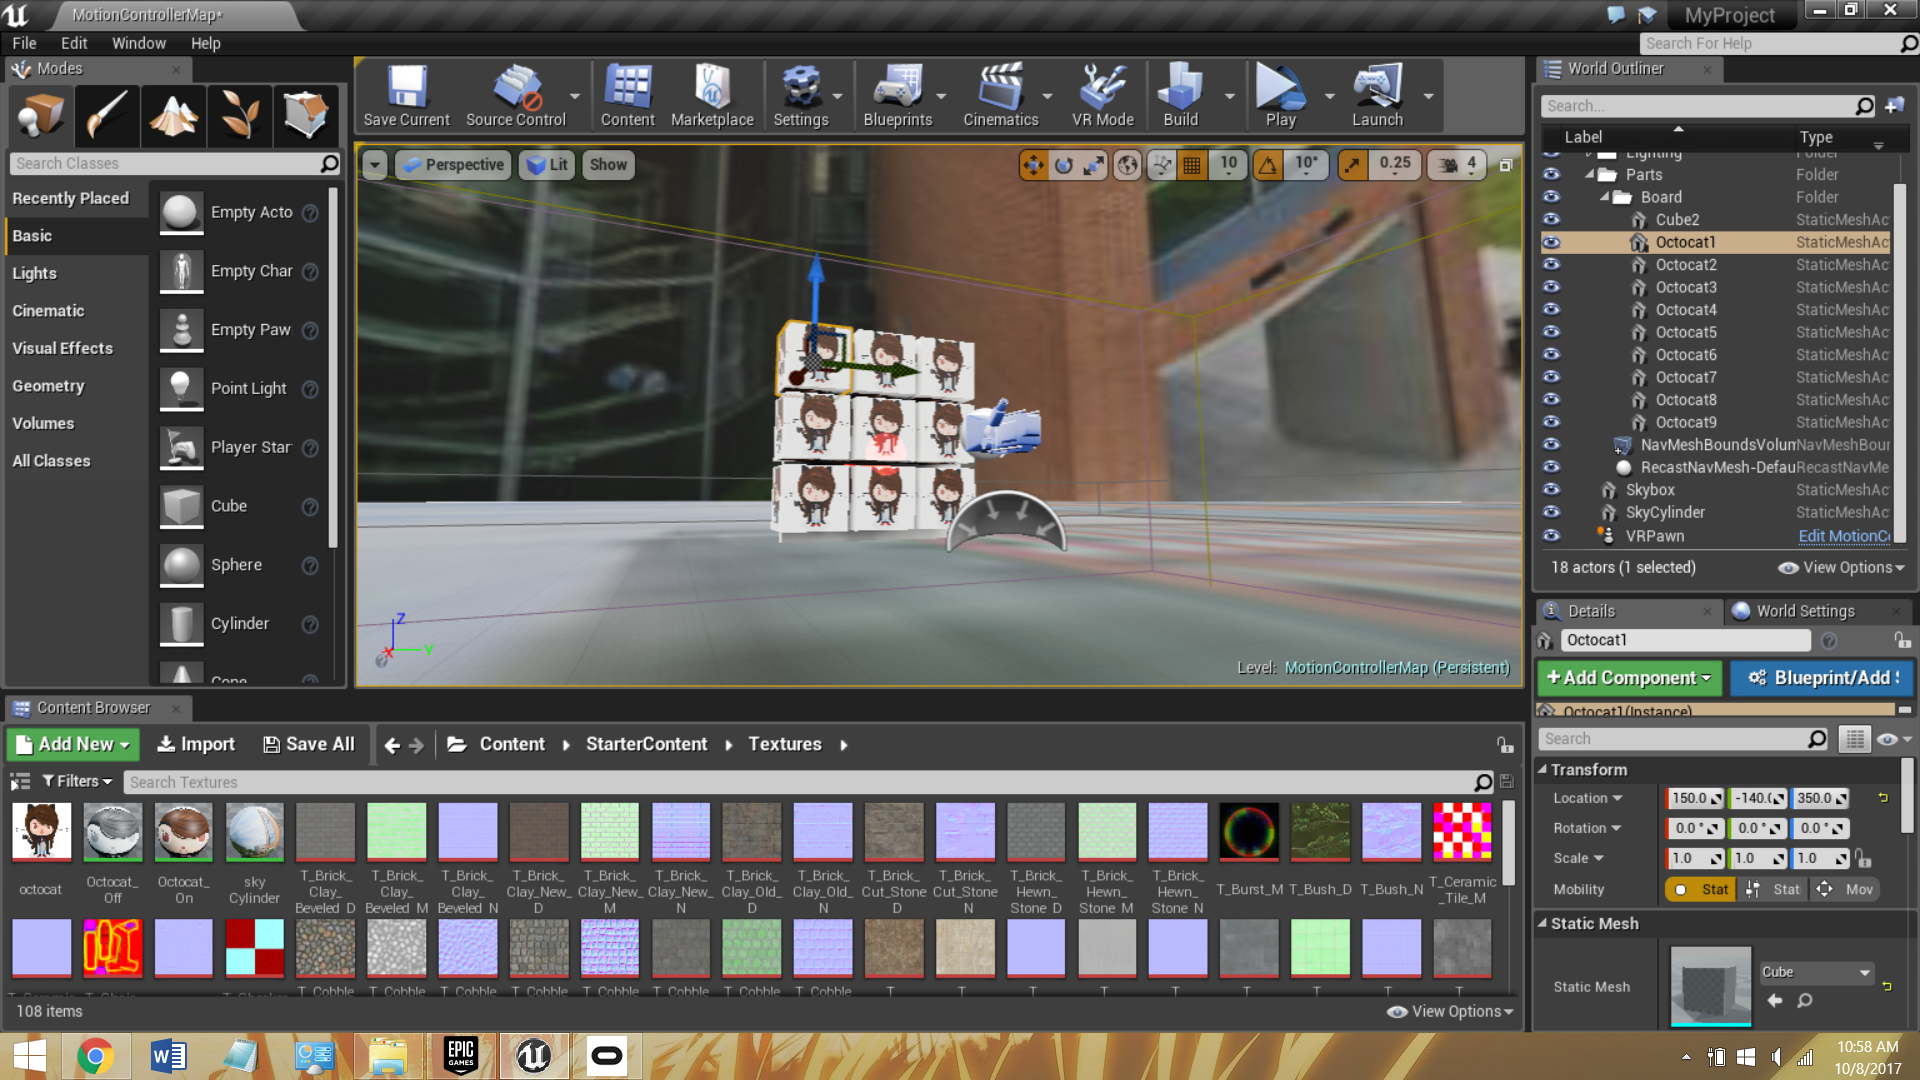Collapse the Board folder in the outliner
The width and height of the screenshot is (1920, 1080).
pos(1605,197)
